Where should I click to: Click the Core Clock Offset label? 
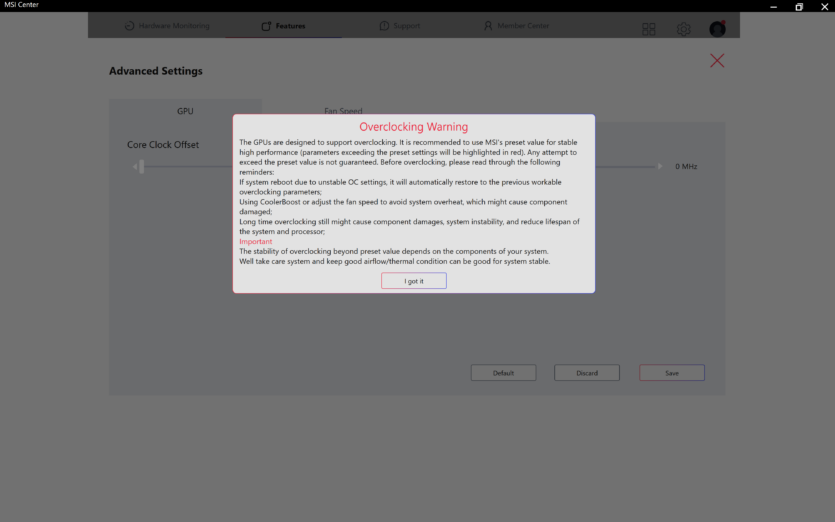pos(163,144)
